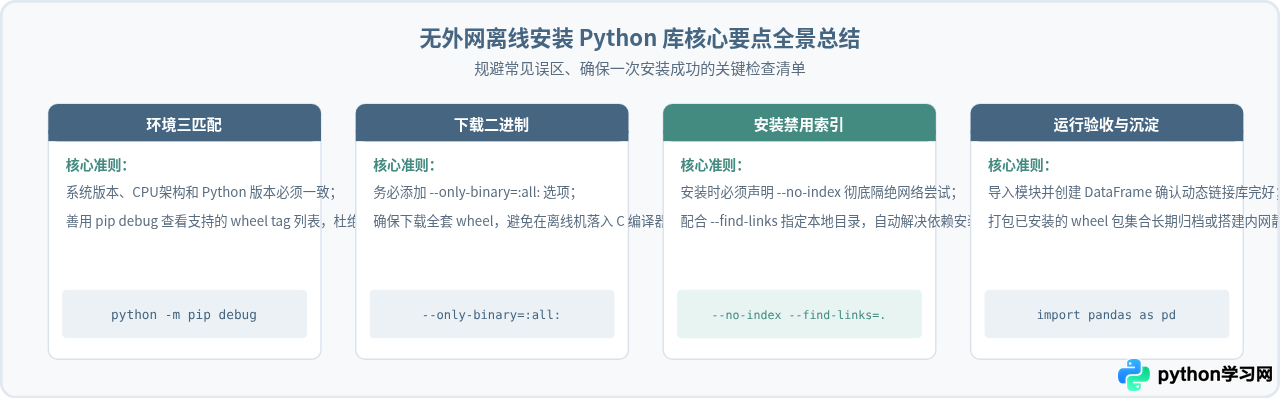Click the --no-index --find-links=. code box
Viewport: 1280px width, 399px height.
point(799,314)
